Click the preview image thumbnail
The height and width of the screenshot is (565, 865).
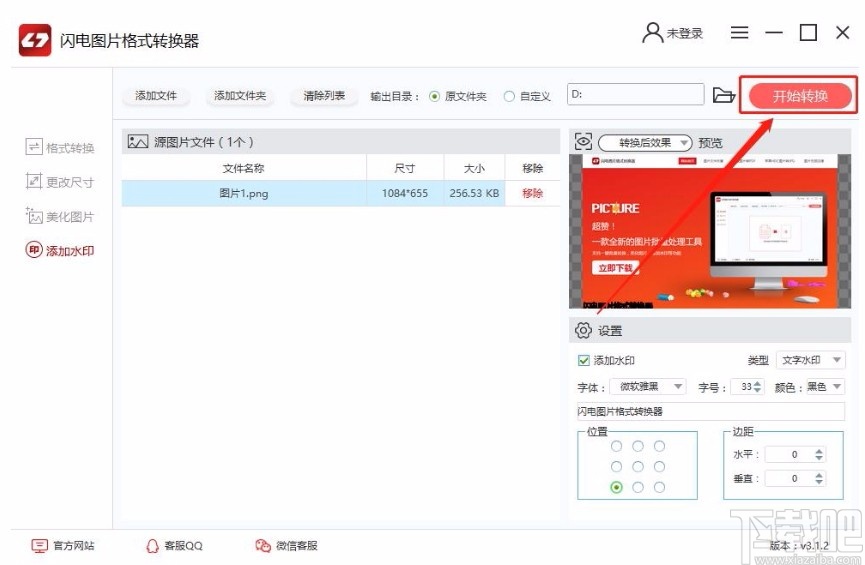[709, 231]
